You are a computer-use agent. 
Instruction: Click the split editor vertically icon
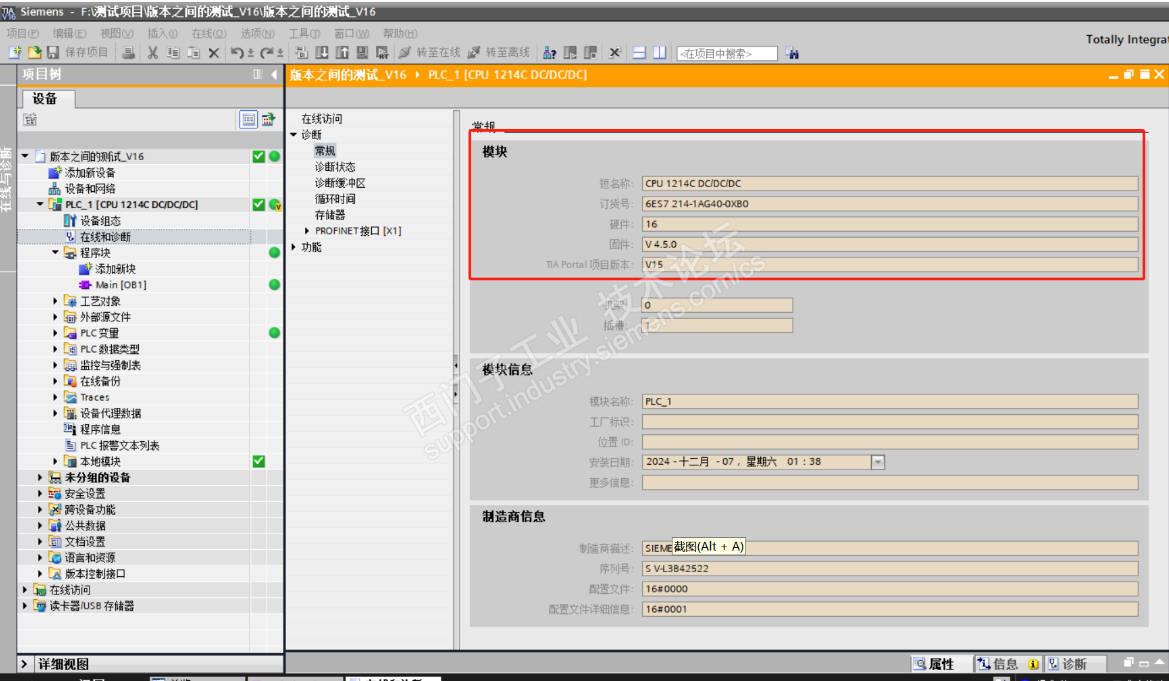tap(660, 52)
